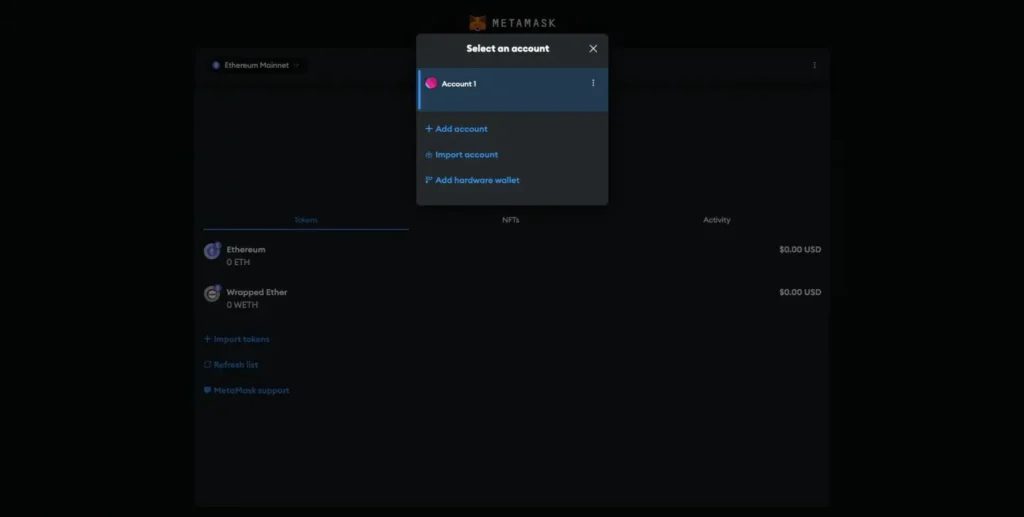Image resolution: width=1024 pixels, height=517 pixels.
Task: Open Account 1 options three-dot menu
Action: 593,83
